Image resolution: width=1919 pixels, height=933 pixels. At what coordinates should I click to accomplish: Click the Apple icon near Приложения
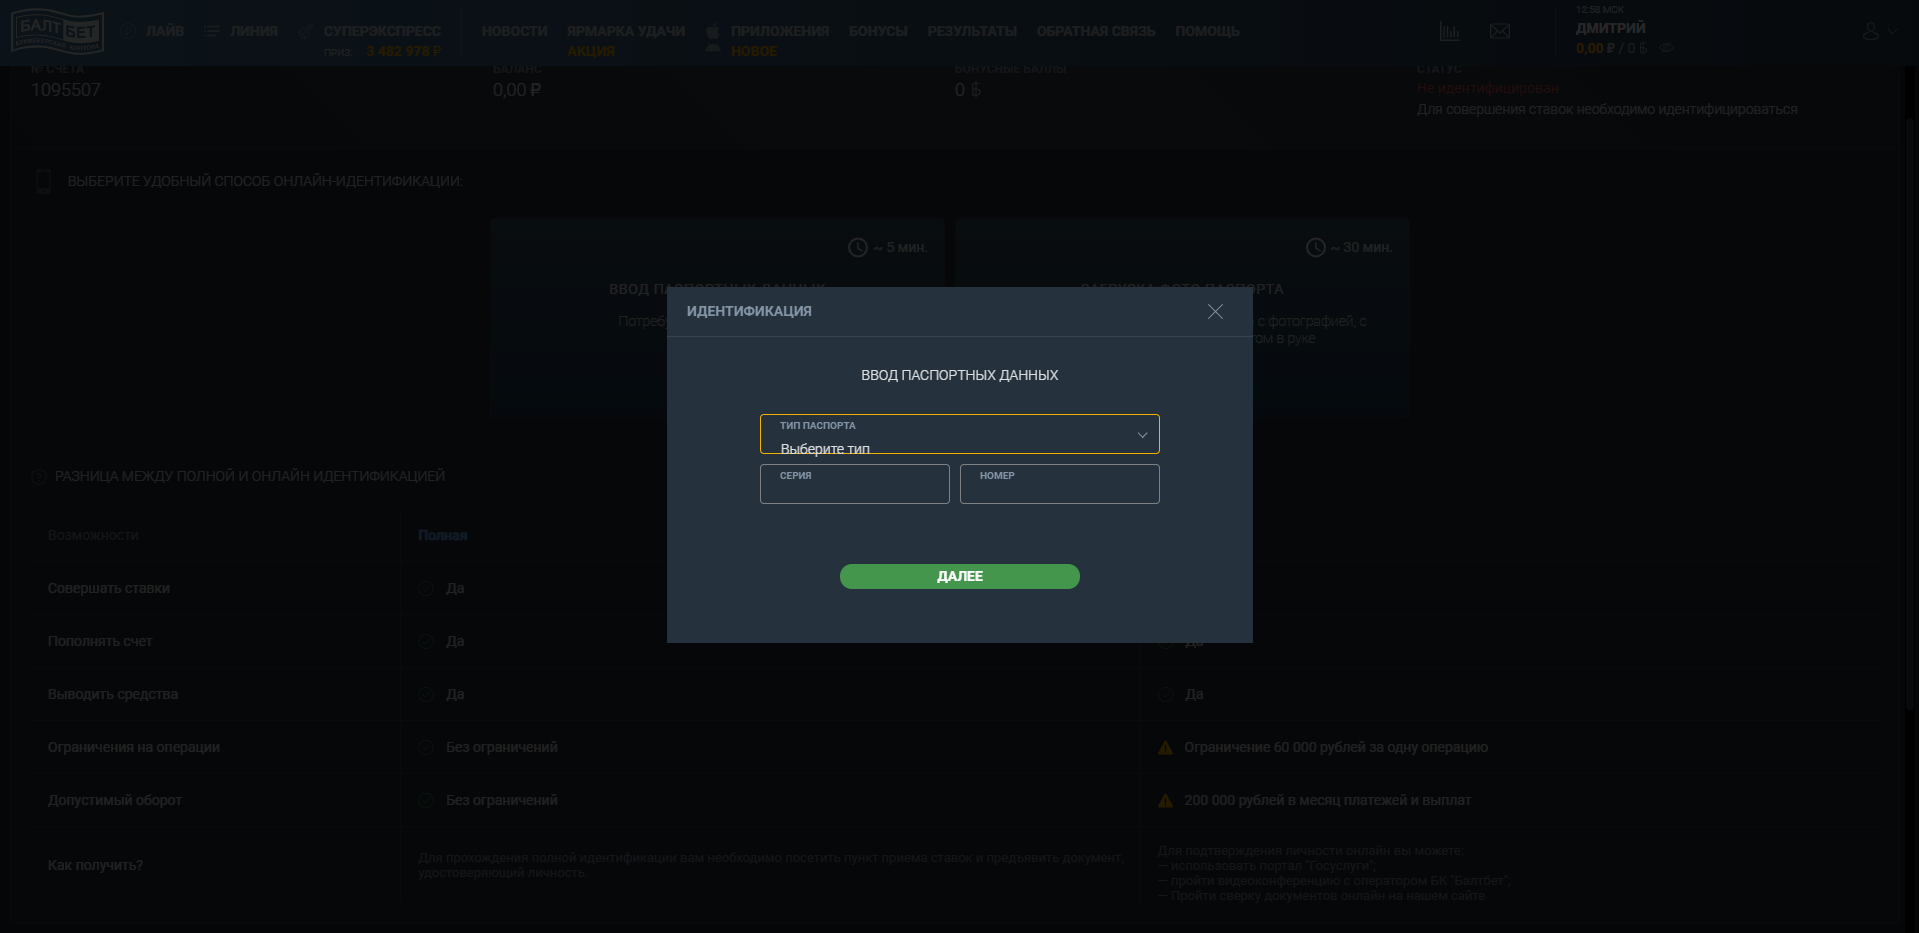[713, 31]
